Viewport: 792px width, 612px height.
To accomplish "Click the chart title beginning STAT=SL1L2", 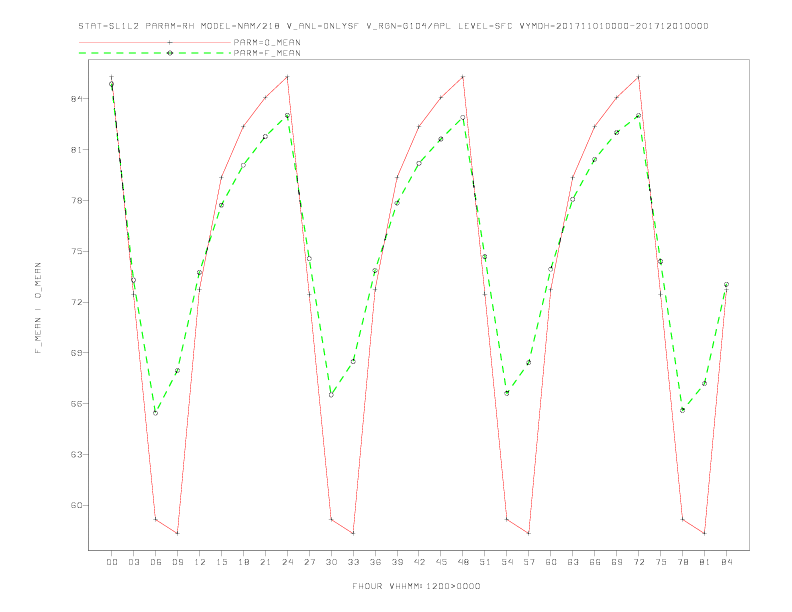I will point(393,26).
